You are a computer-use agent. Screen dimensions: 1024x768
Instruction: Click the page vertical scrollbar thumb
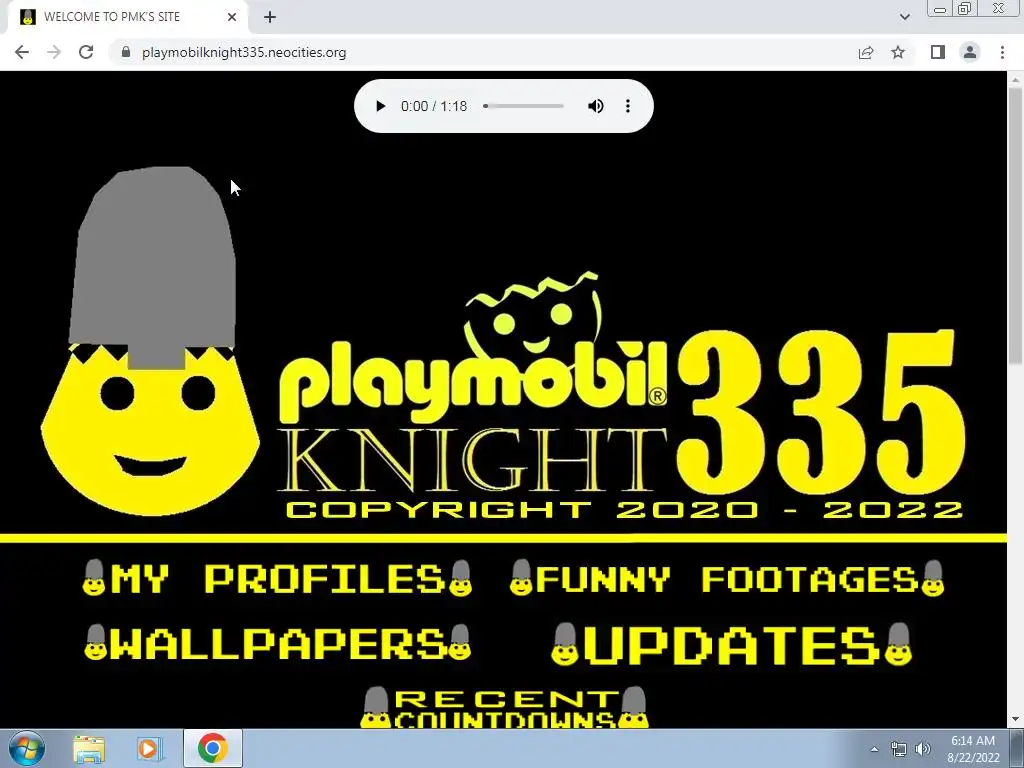[1015, 225]
